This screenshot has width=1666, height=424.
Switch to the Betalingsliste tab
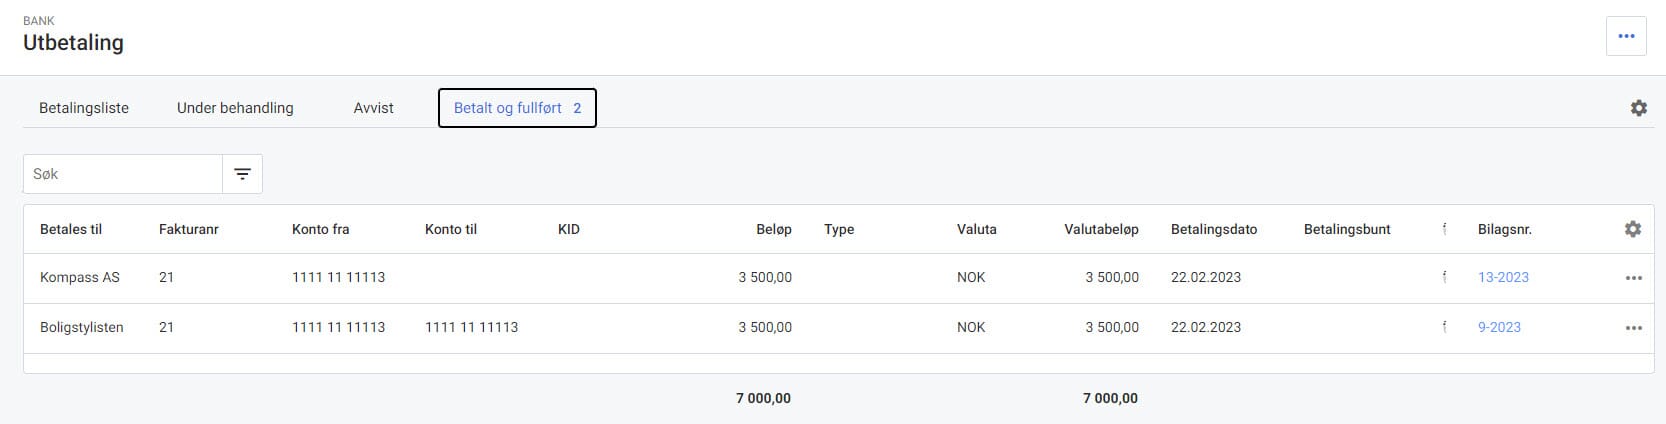tap(84, 108)
